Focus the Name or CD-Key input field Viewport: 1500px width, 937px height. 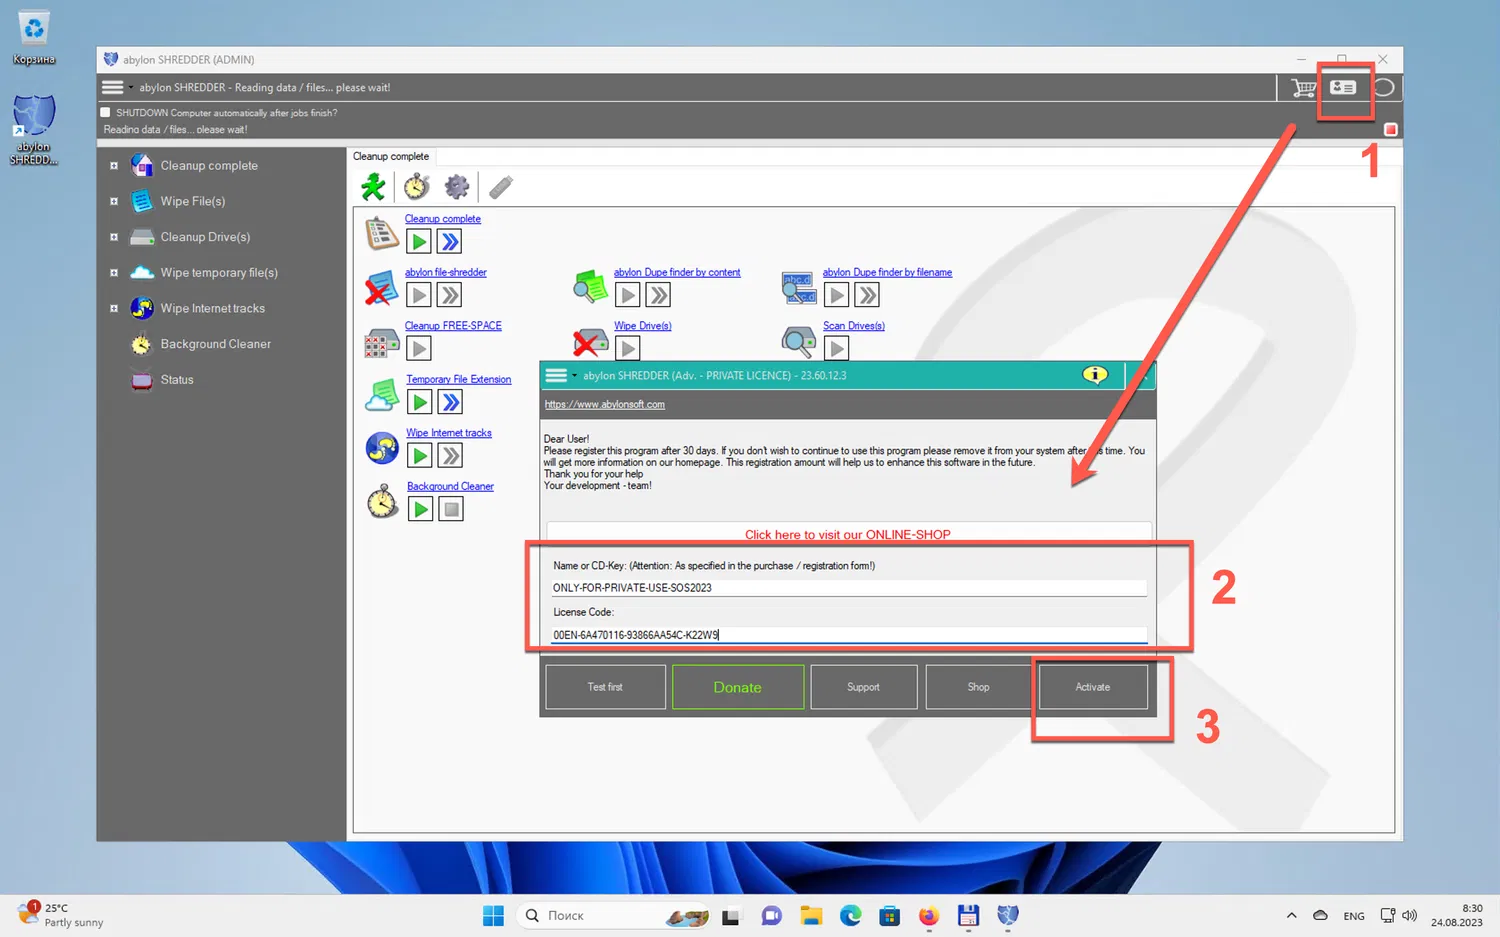(x=849, y=588)
